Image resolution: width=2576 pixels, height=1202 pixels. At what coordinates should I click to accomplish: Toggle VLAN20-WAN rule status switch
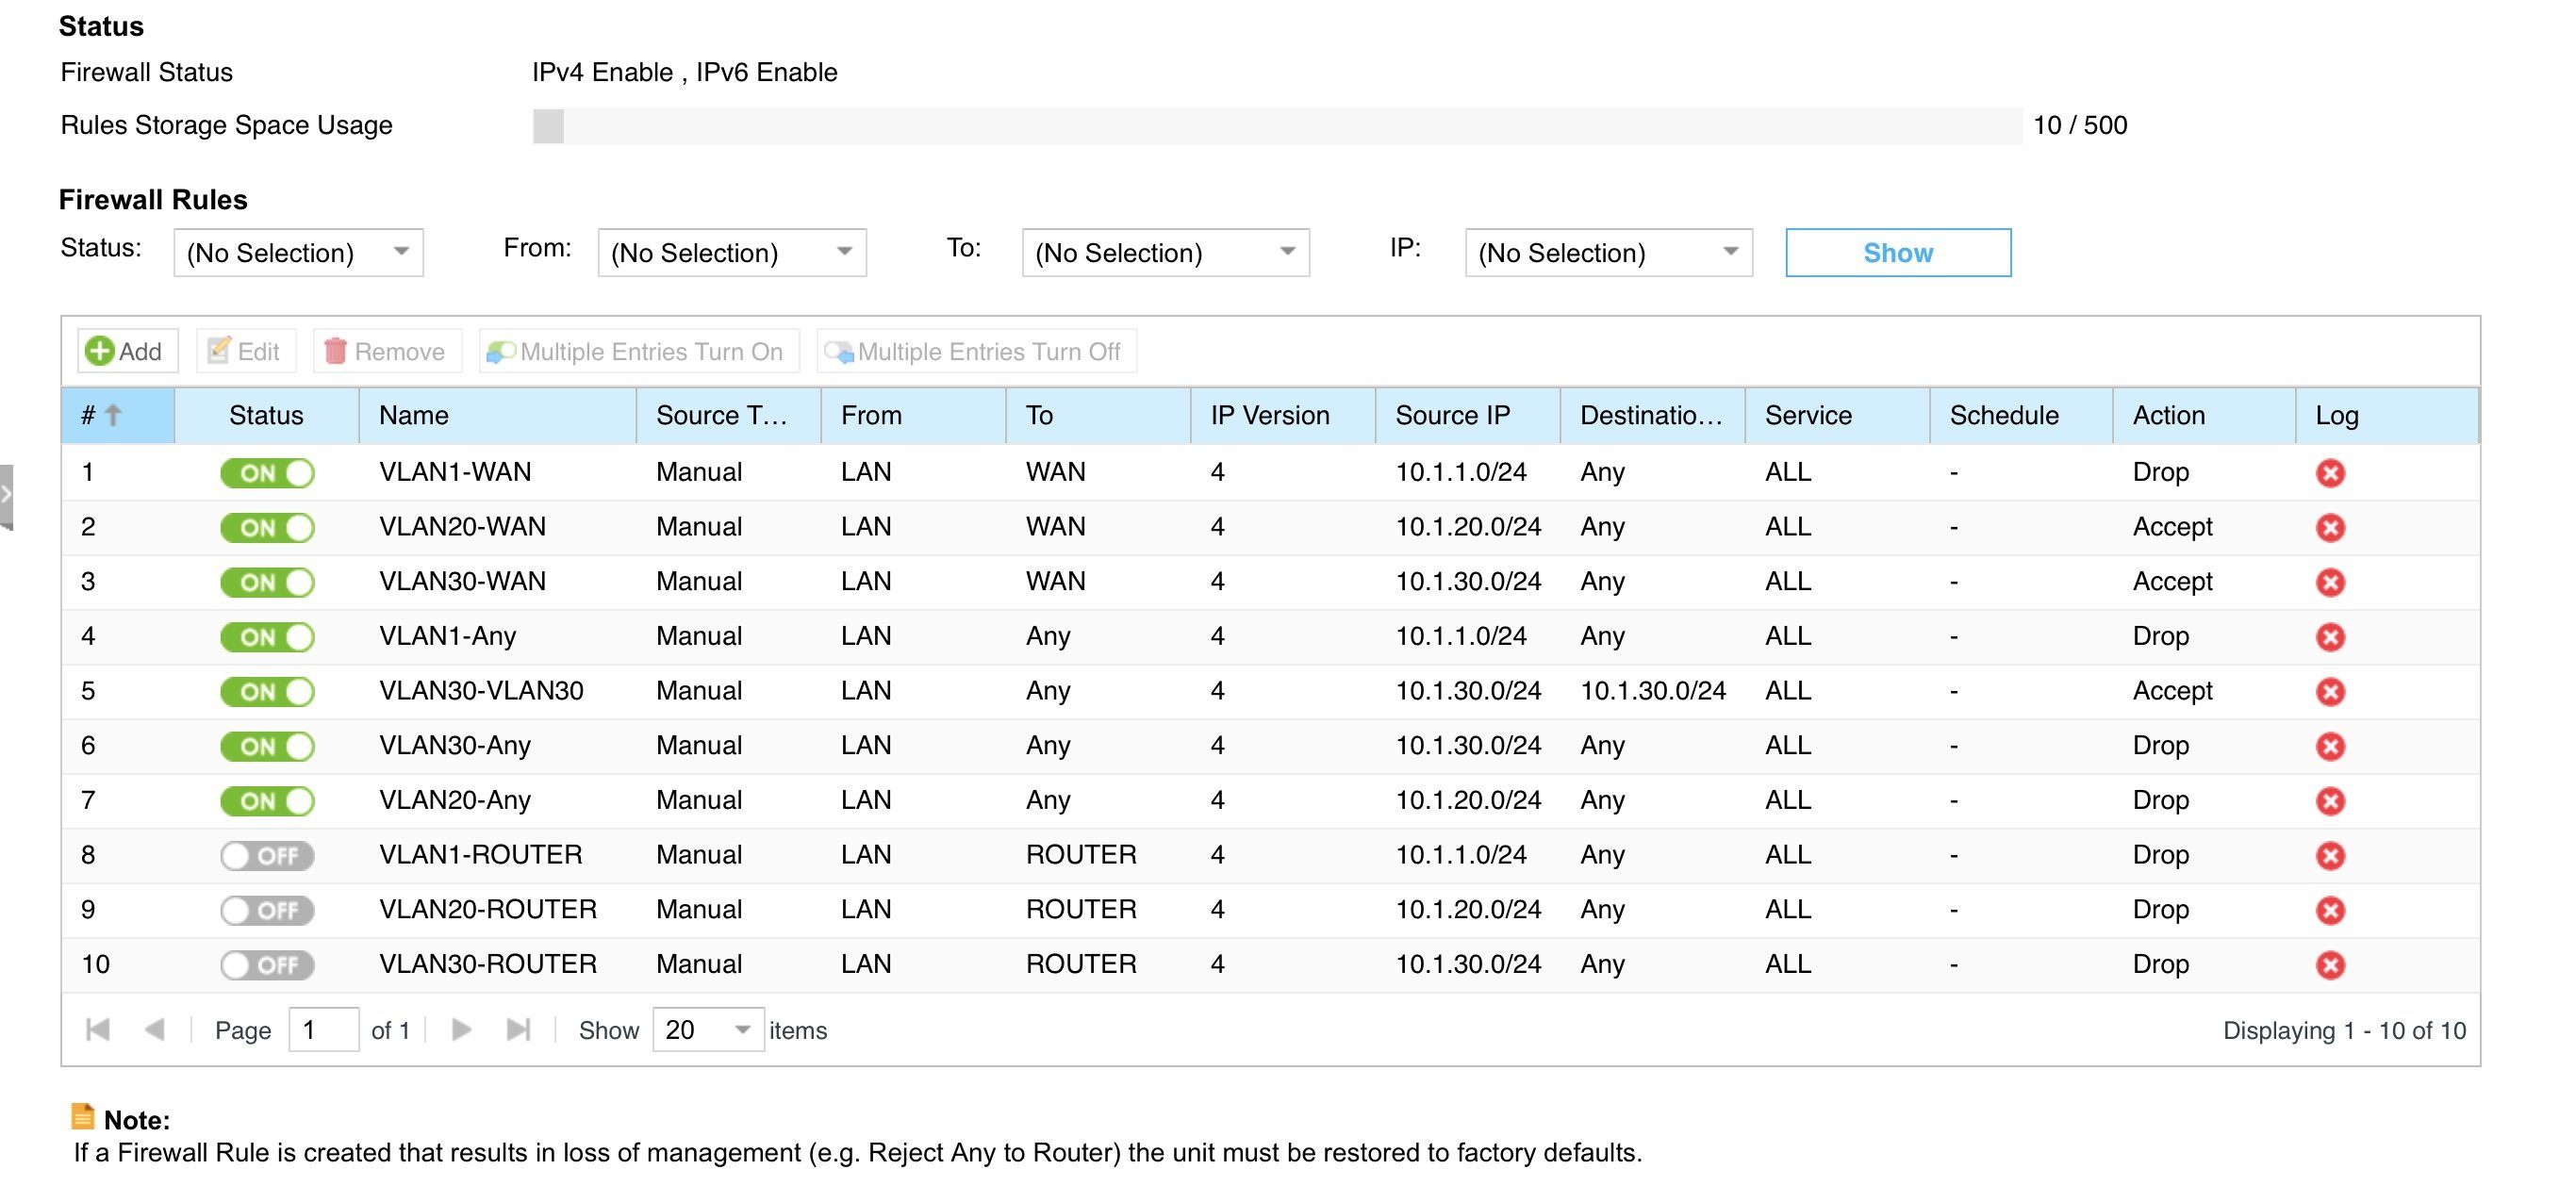(x=267, y=528)
